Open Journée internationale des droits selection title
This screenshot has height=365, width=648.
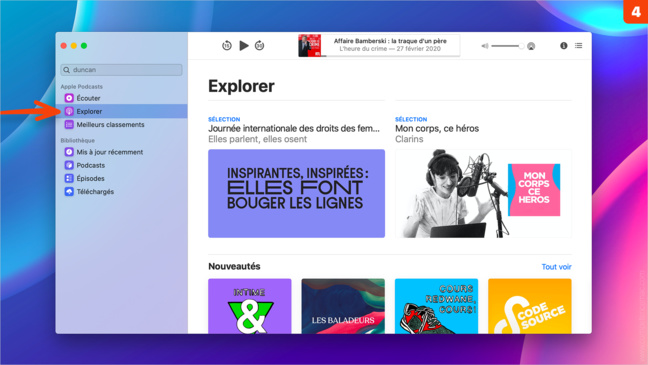pyautogui.click(x=294, y=129)
